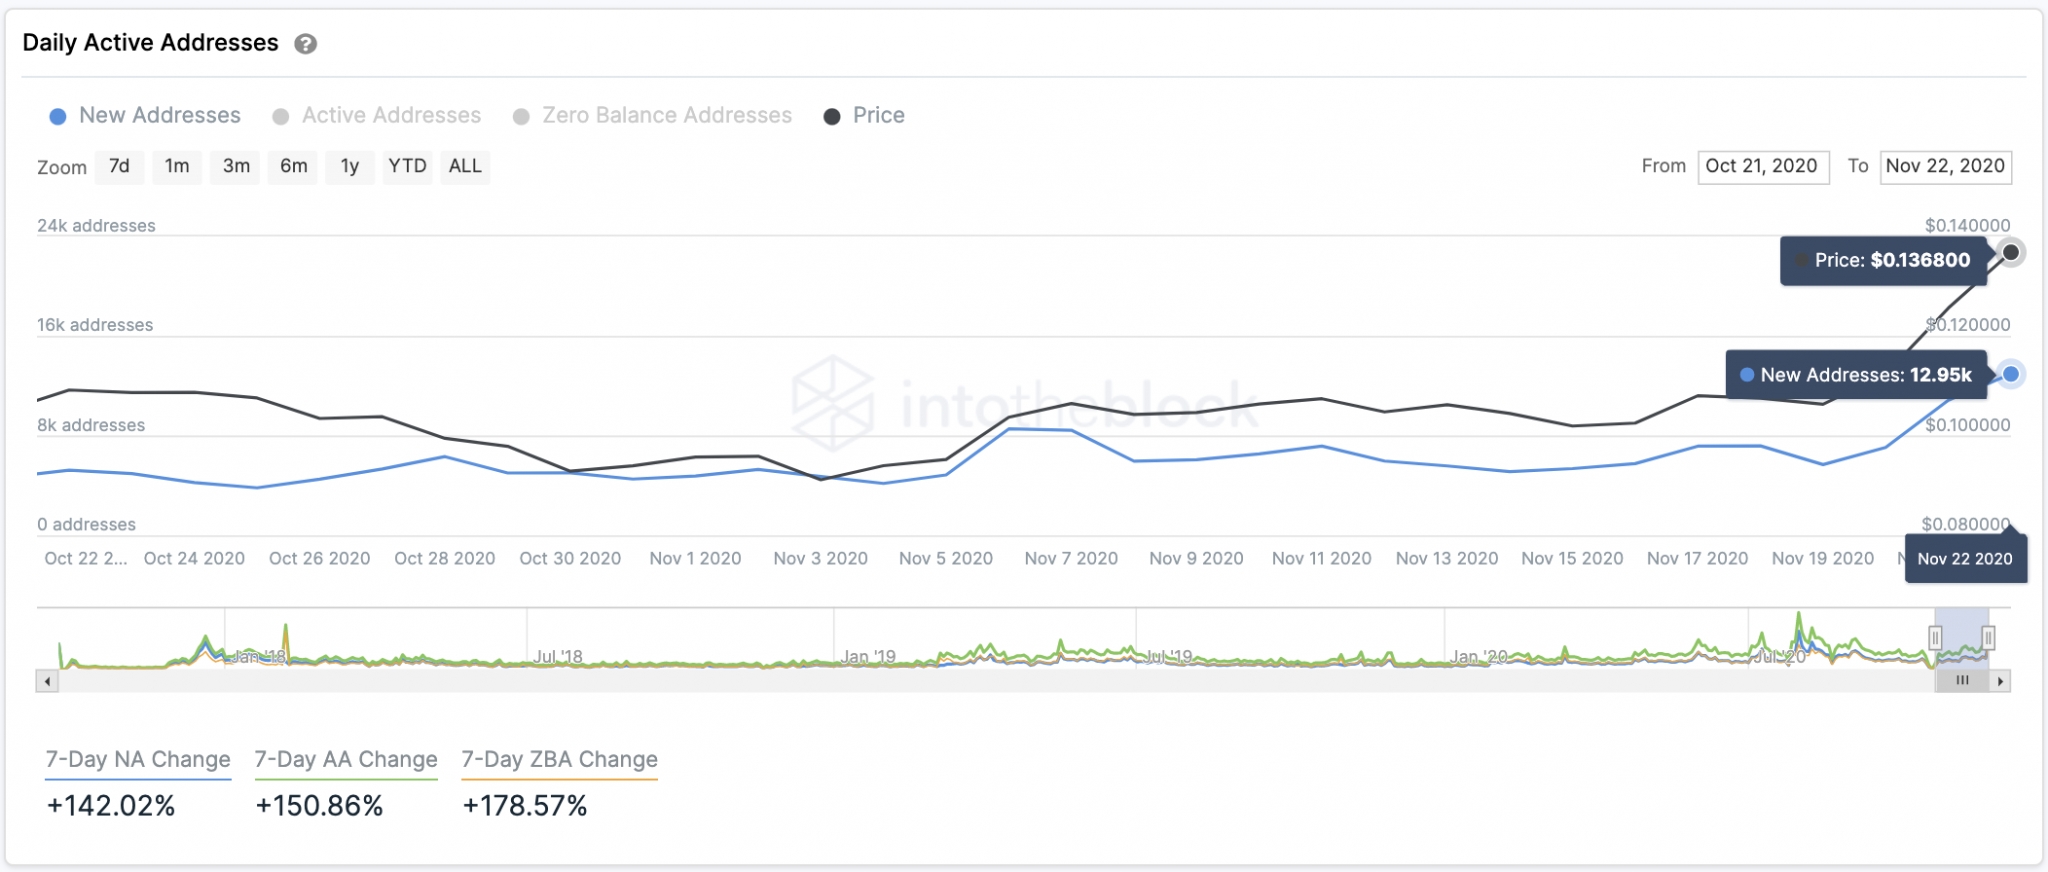Edit the From date field Oct 21, 2020
This screenshot has width=2048, height=872.
pos(1763,167)
